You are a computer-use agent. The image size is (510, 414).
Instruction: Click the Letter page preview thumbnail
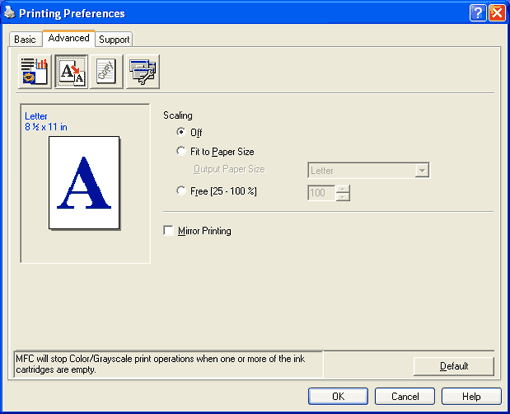point(84,183)
